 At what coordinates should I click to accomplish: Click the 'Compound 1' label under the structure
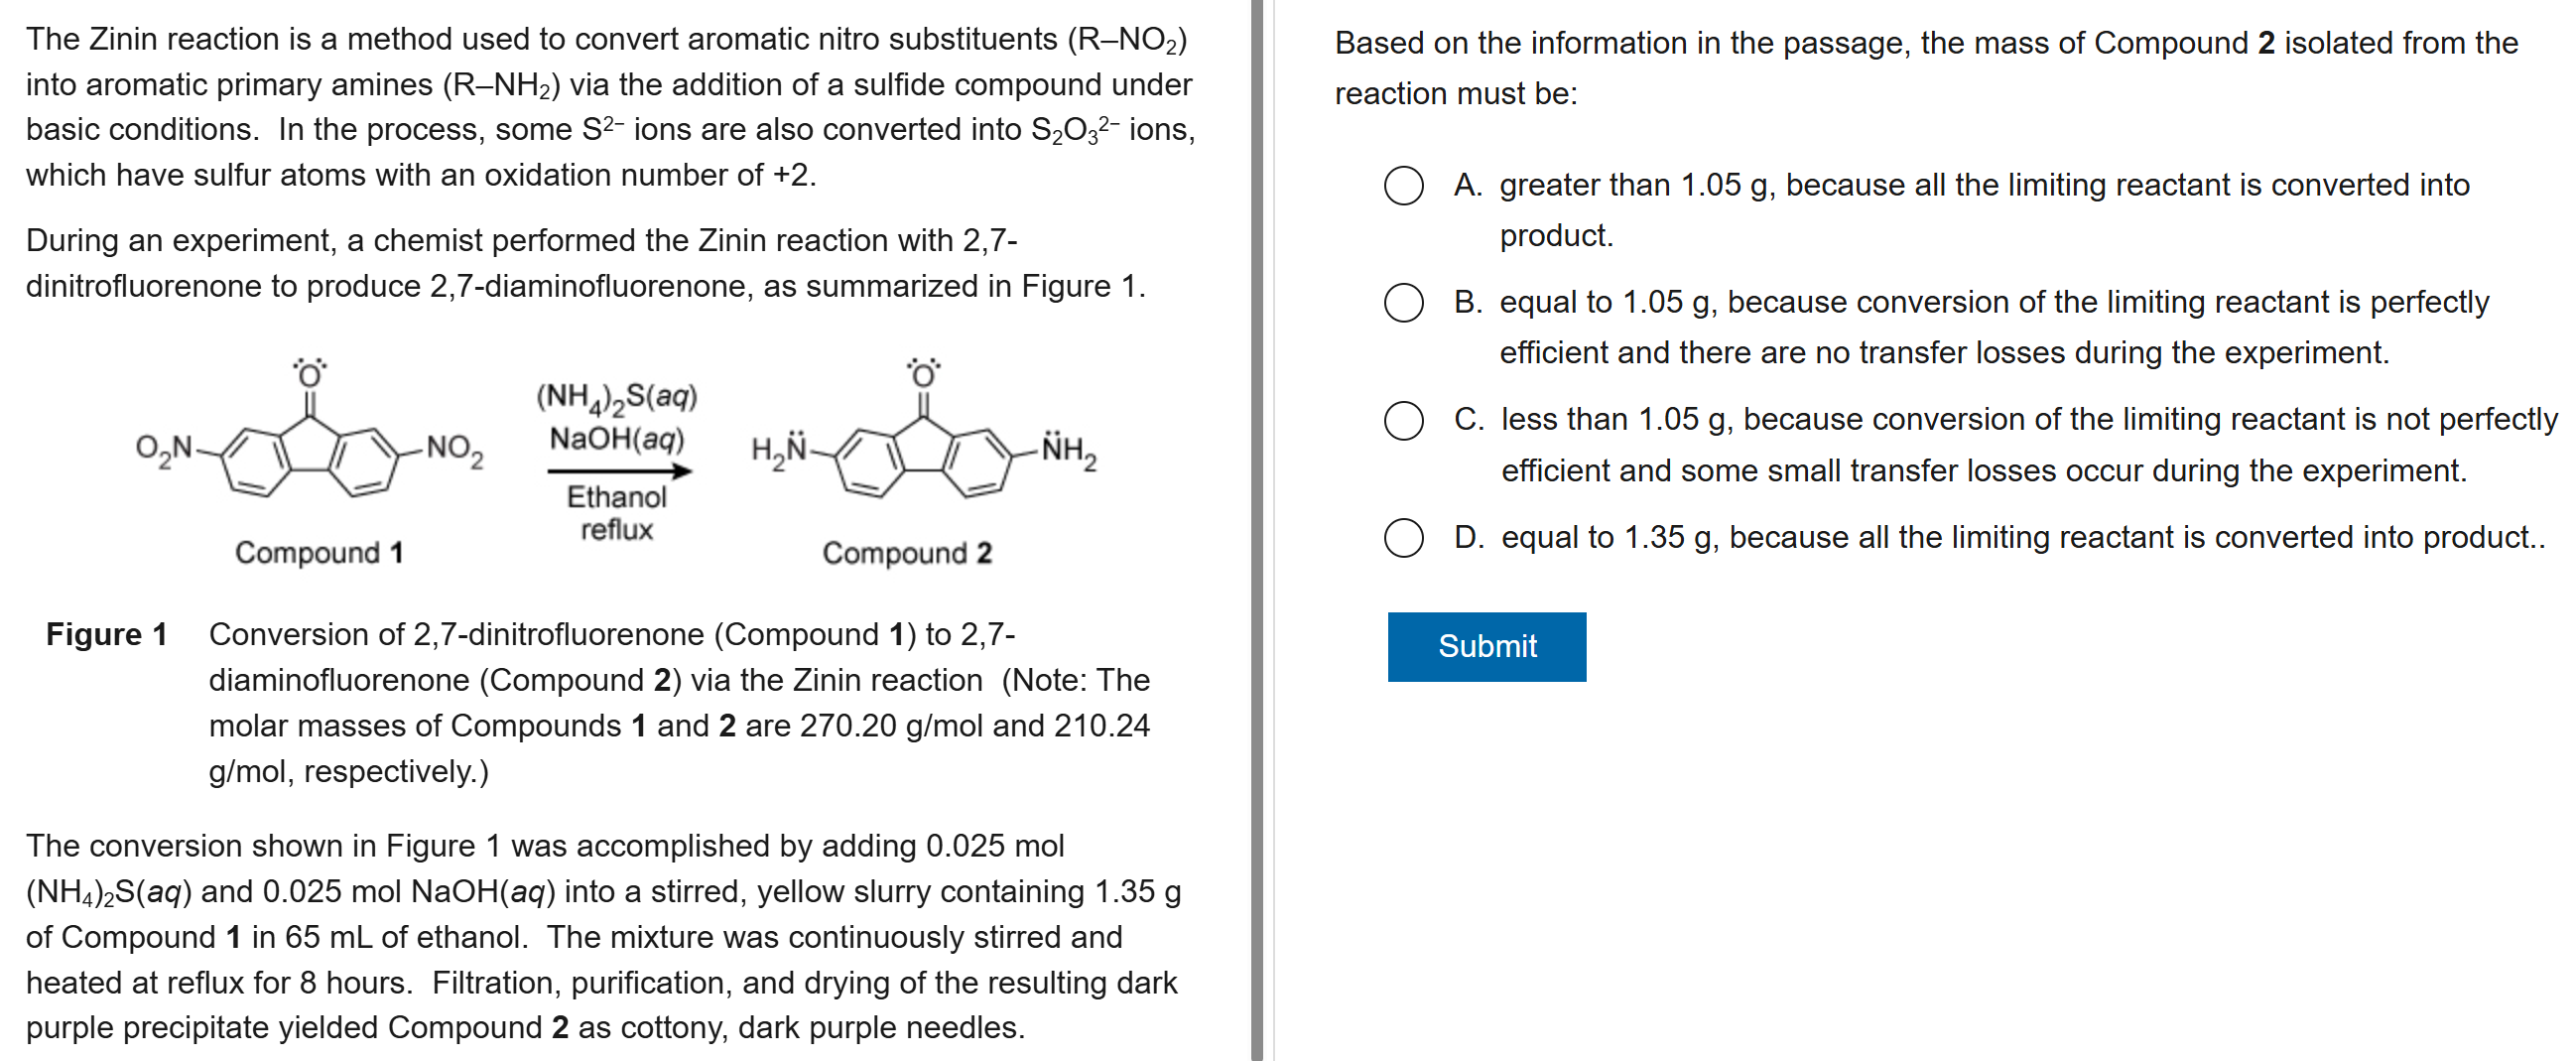pos(319,553)
